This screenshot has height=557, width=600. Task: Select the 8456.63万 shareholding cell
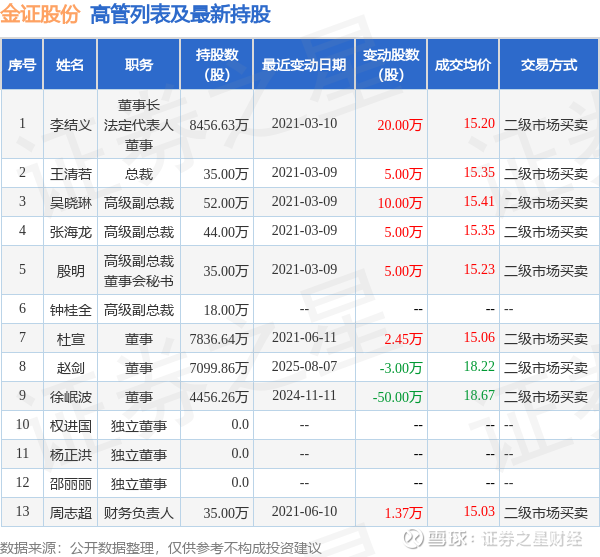coord(219,125)
